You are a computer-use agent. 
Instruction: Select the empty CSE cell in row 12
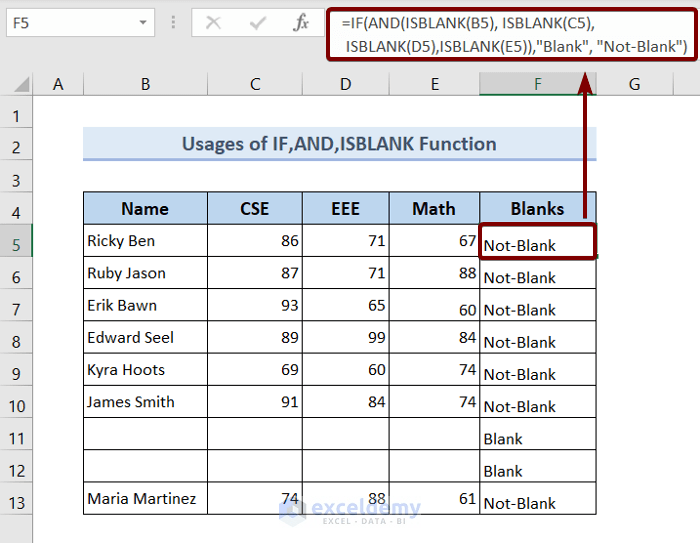pyautogui.click(x=255, y=466)
